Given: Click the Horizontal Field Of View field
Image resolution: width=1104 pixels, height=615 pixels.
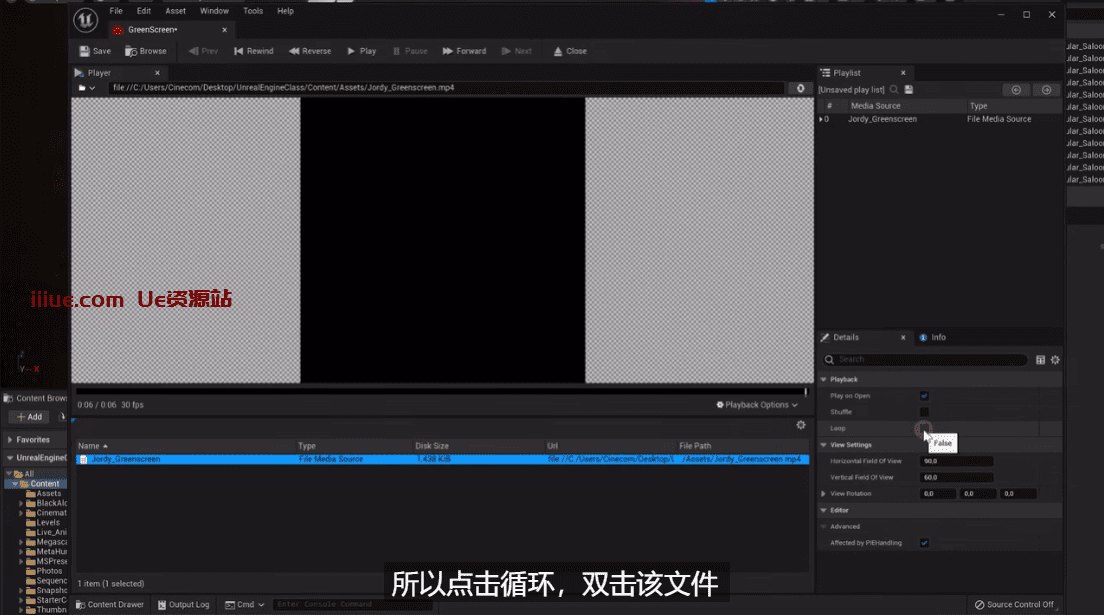Looking at the screenshot, I should tap(956, 461).
